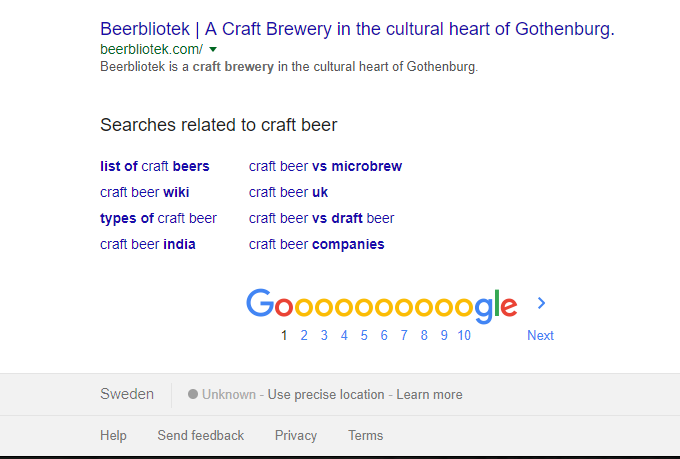
Task: Click the Next page text link
Action: pos(540,335)
